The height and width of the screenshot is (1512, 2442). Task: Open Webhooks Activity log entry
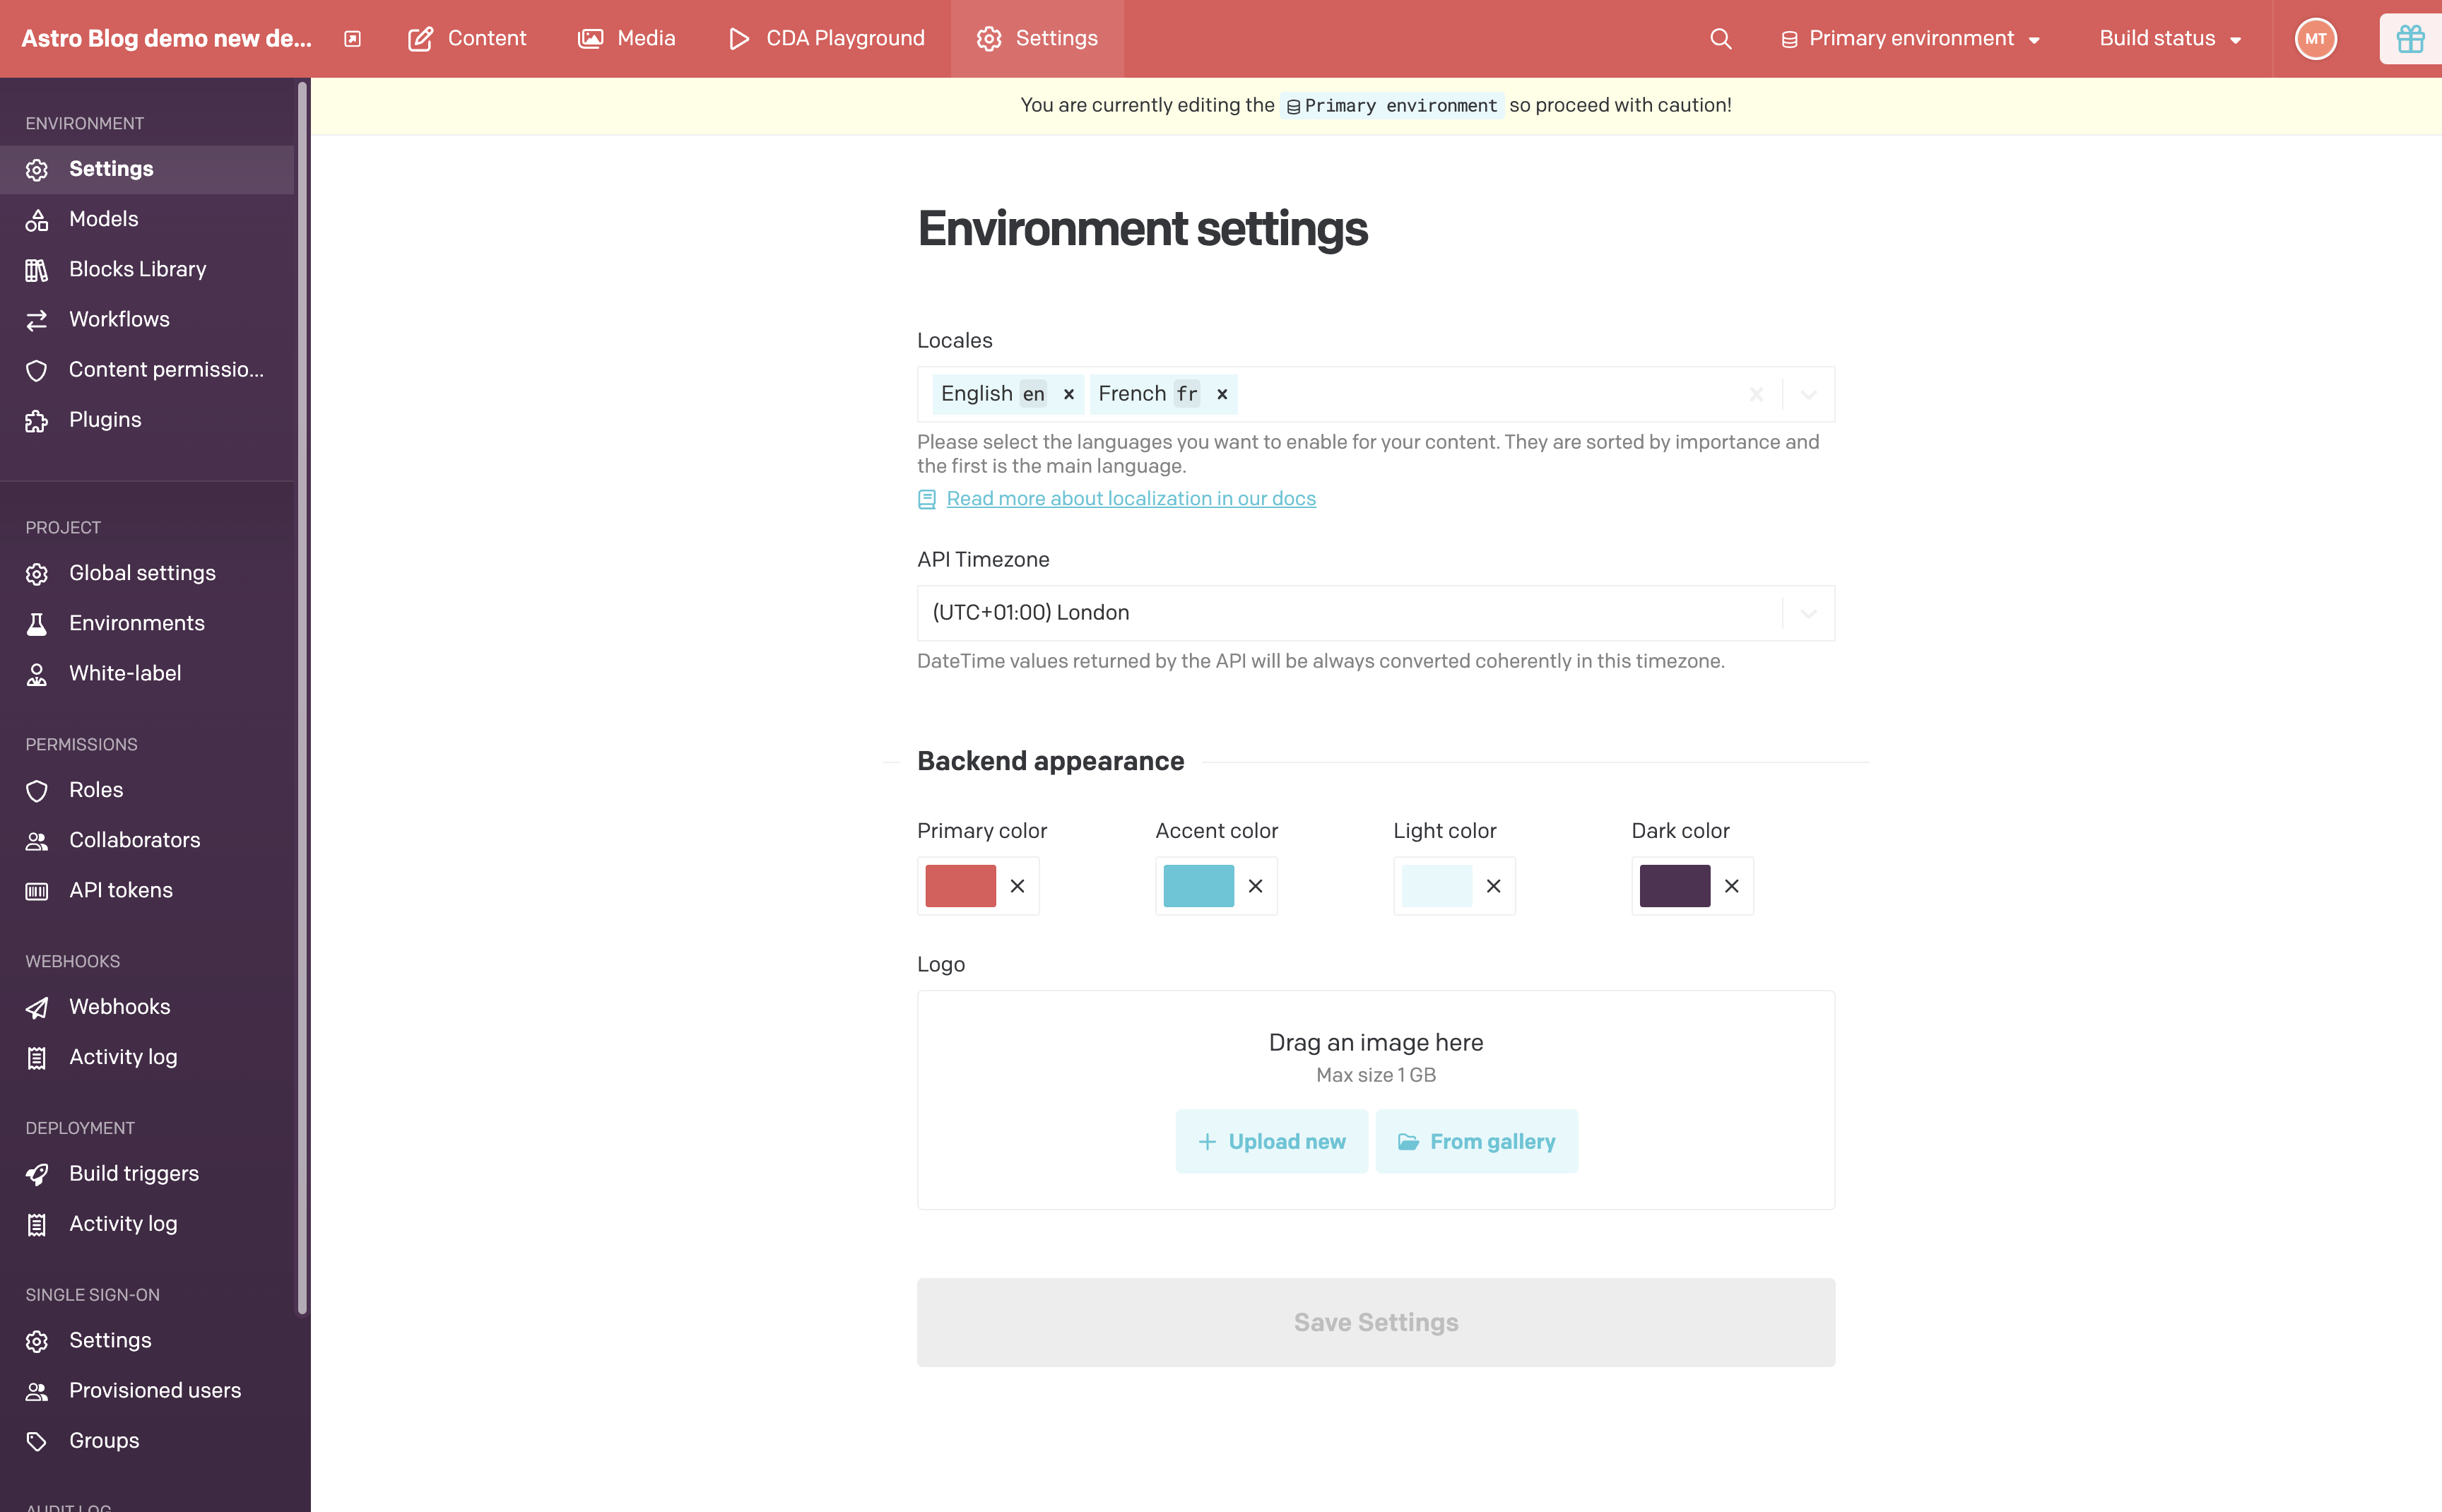147,1057
